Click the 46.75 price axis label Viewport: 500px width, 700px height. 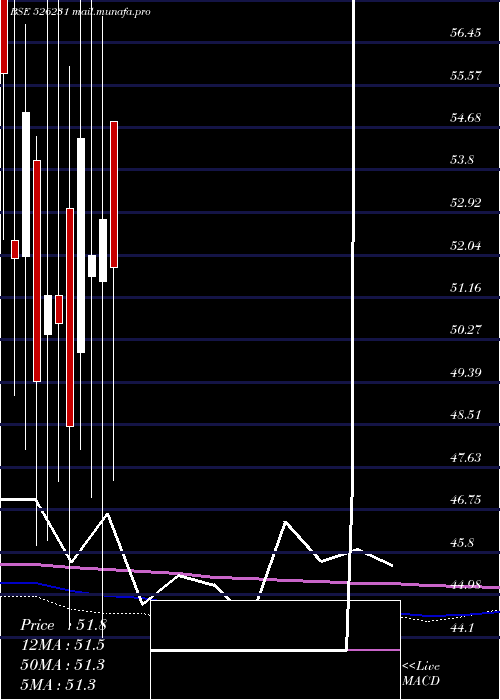click(x=466, y=500)
